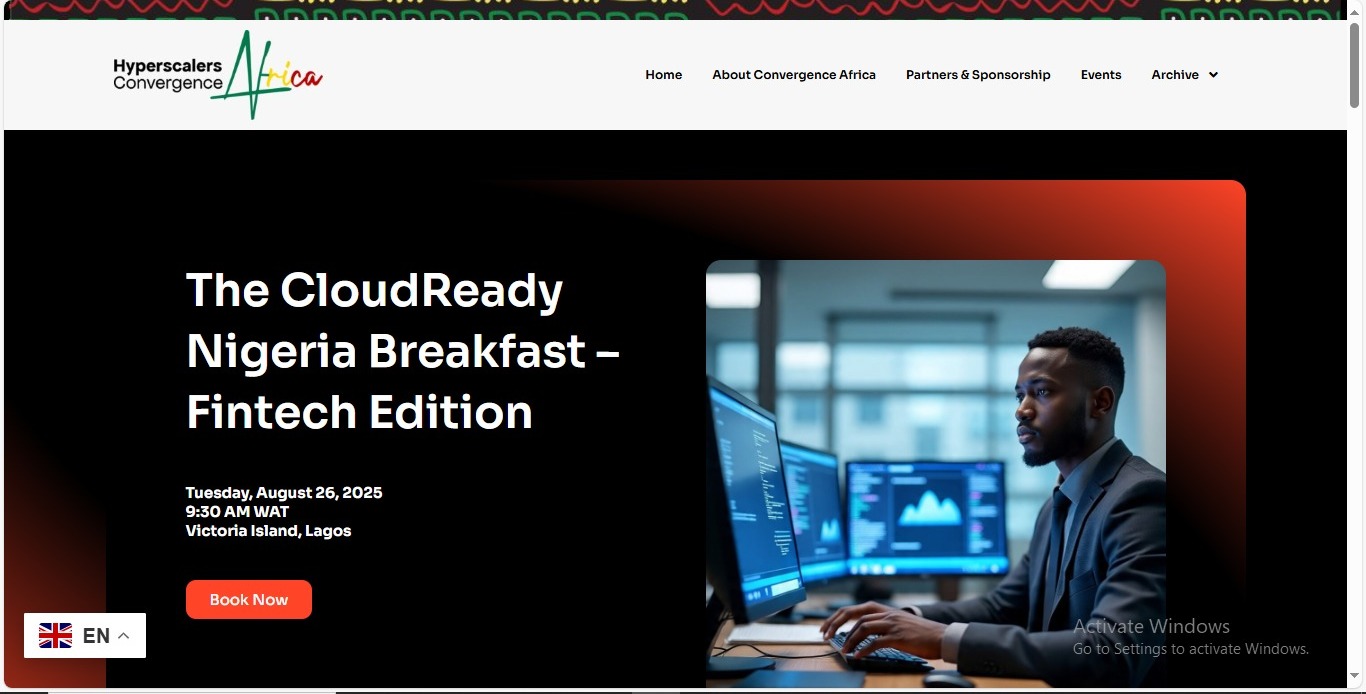Open the 'Partners & Sponsorship' page
1366x694 pixels.
pos(978,74)
